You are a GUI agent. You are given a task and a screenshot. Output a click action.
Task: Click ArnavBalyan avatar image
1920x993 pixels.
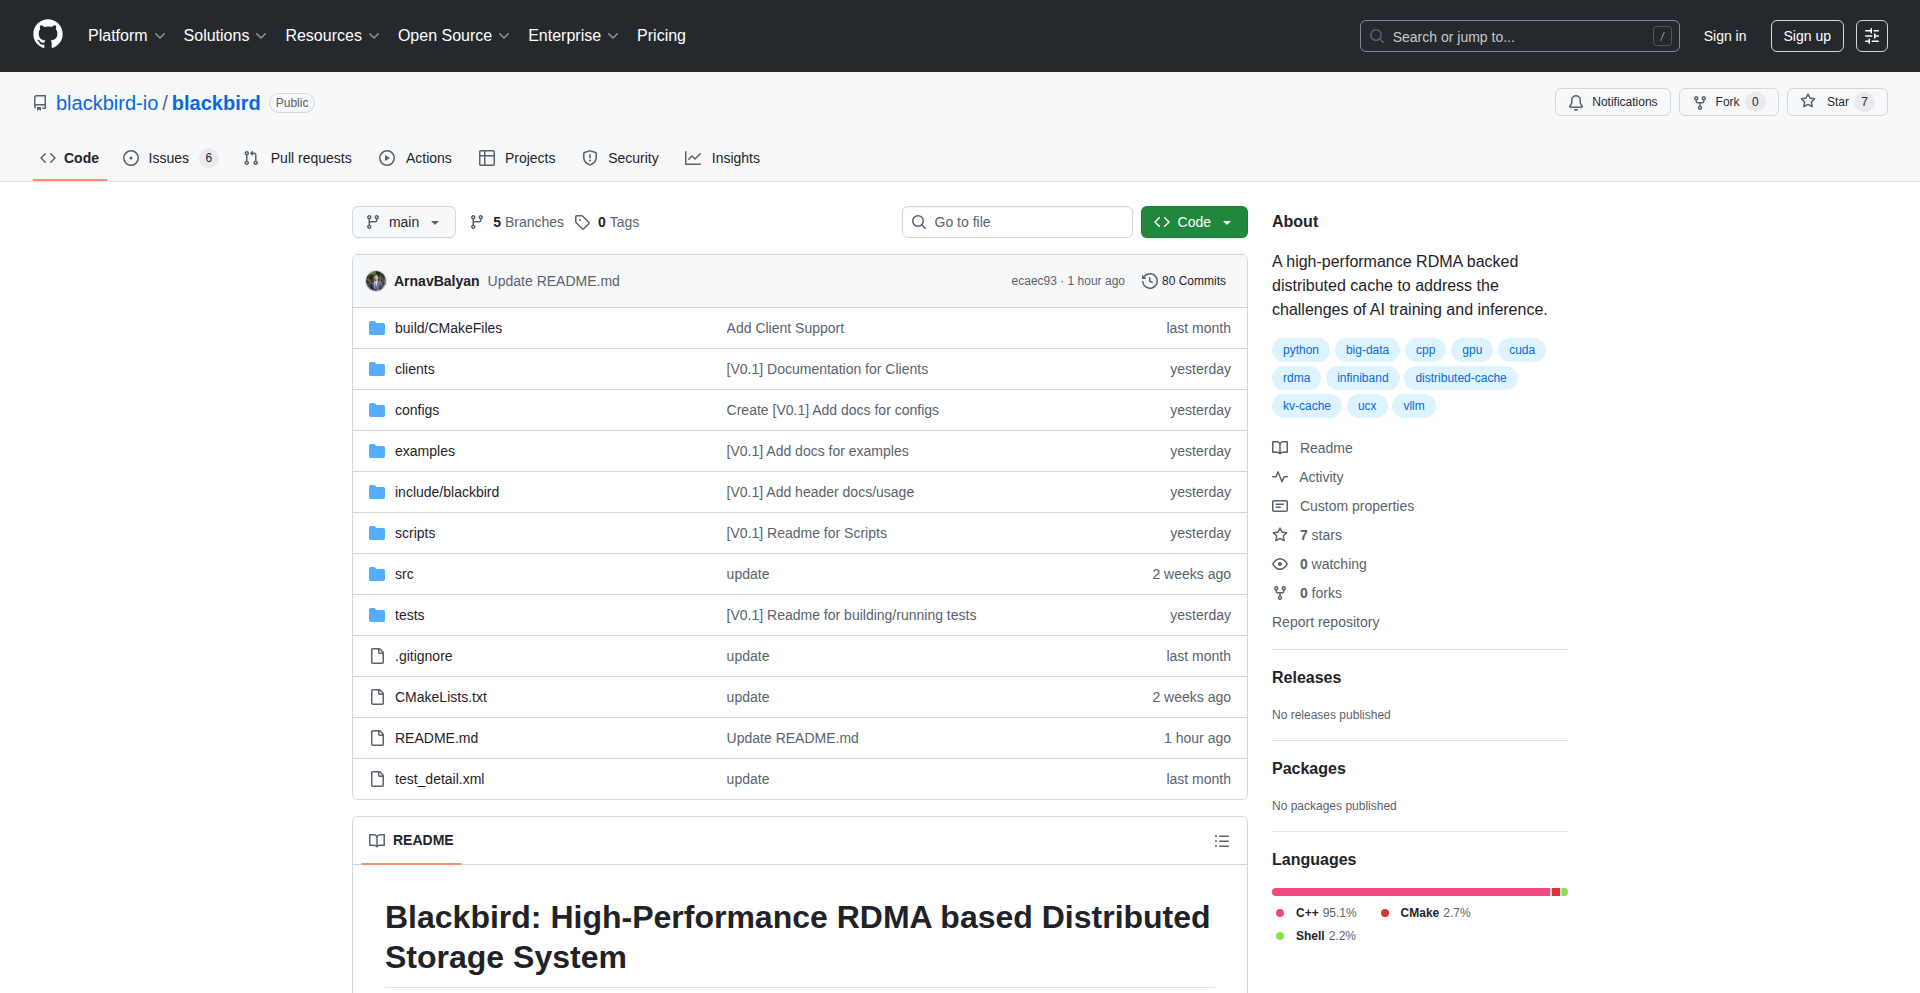pos(376,281)
